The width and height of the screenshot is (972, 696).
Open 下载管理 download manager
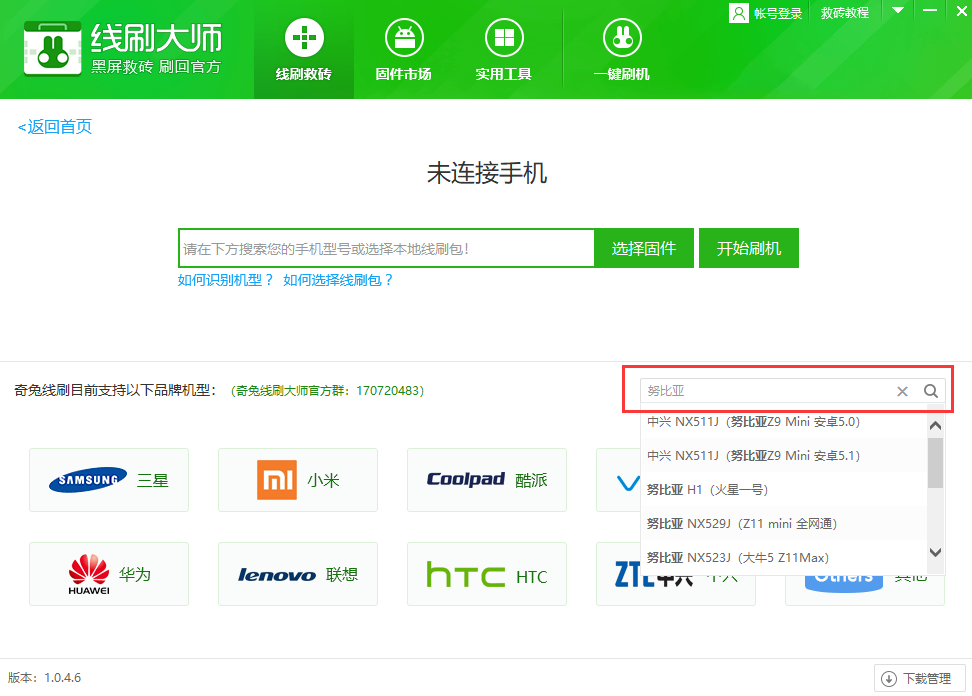tap(920, 679)
